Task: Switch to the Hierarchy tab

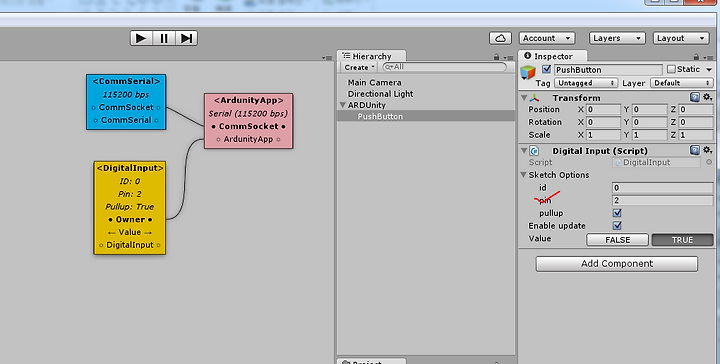Action: (x=371, y=56)
